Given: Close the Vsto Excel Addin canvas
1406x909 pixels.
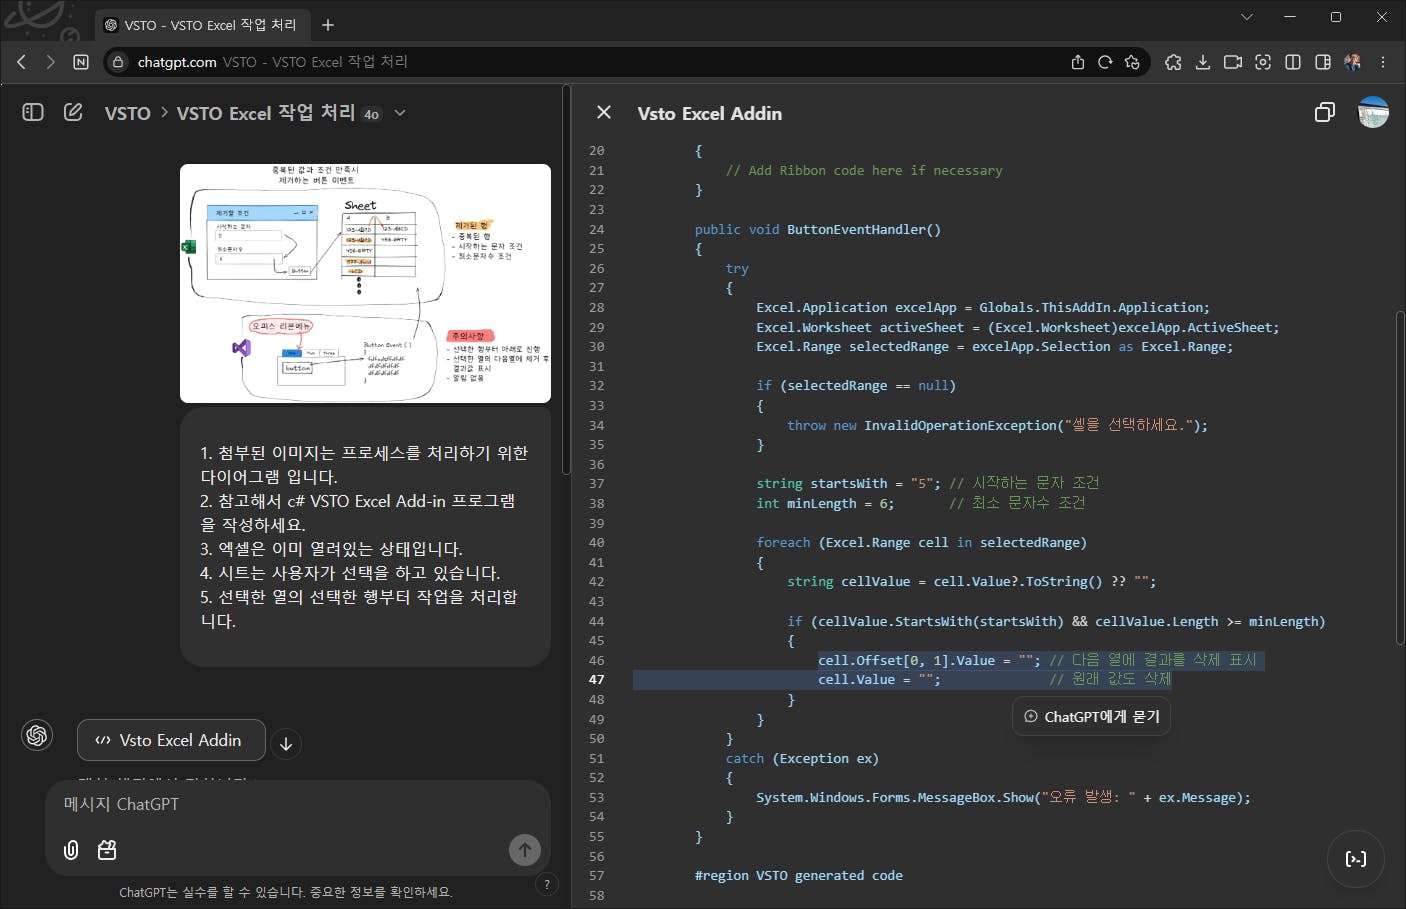Looking at the screenshot, I should click(x=604, y=112).
